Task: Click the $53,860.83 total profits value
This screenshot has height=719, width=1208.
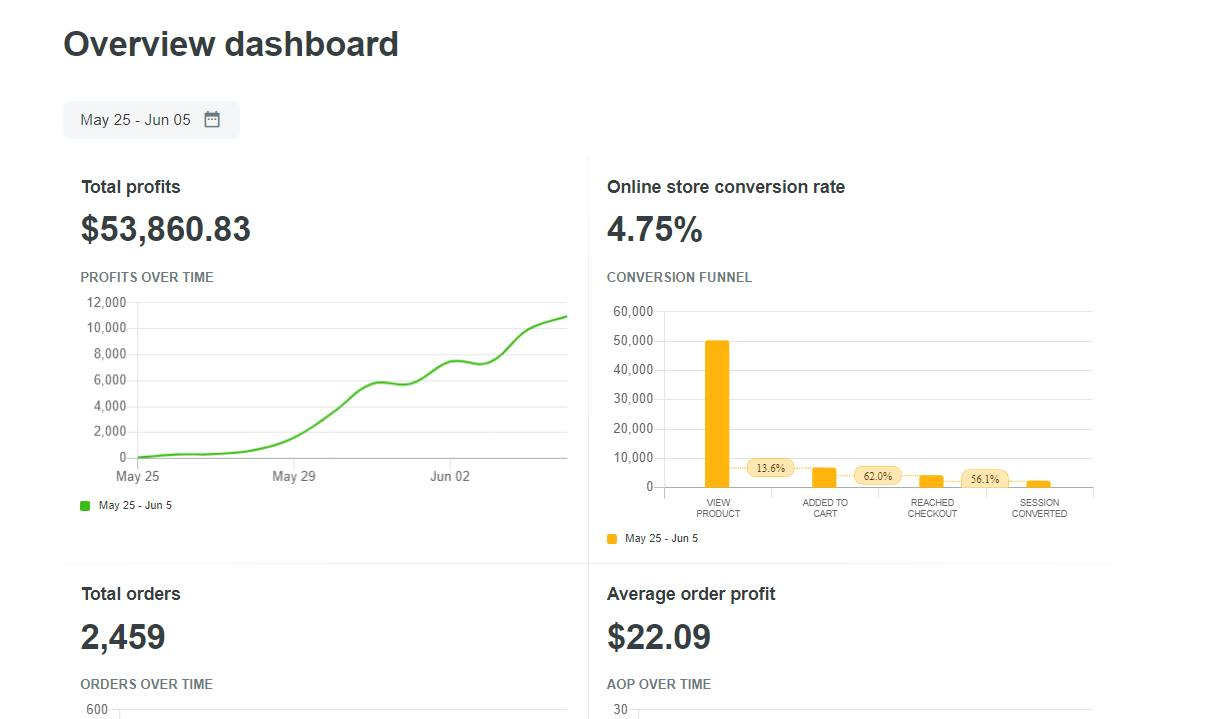Action: click(x=166, y=229)
